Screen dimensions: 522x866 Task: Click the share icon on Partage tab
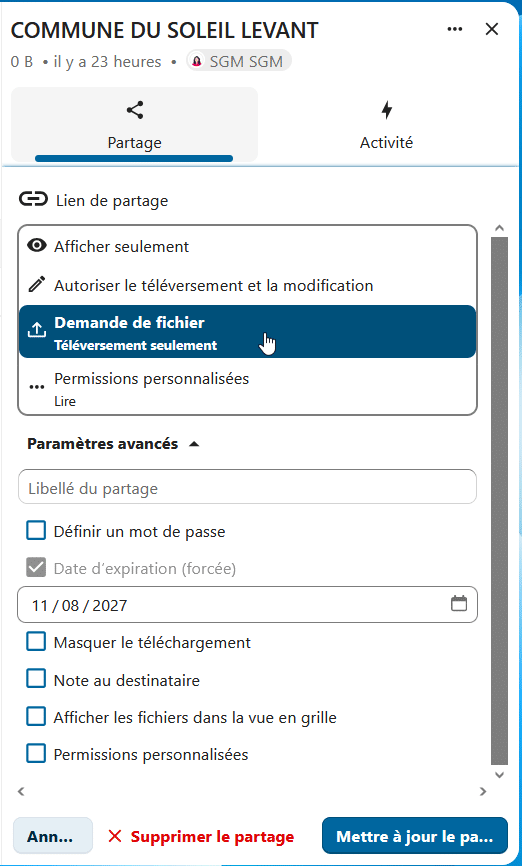tap(134, 110)
